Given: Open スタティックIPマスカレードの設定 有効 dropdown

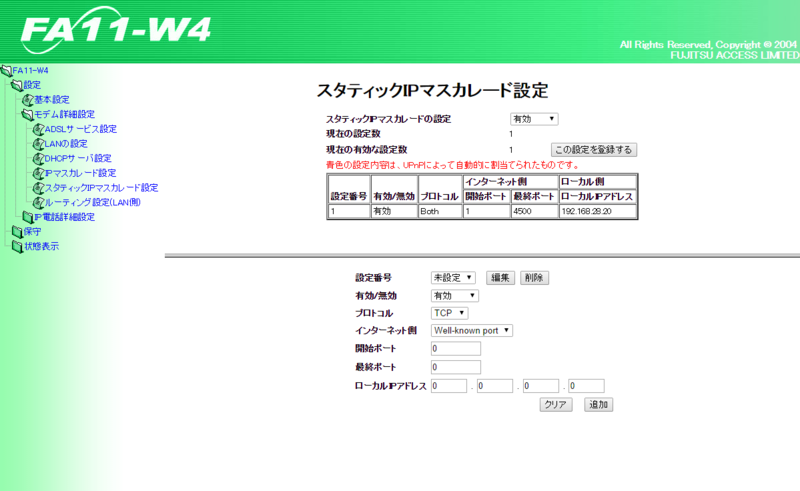Looking at the screenshot, I should tap(534, 119).
